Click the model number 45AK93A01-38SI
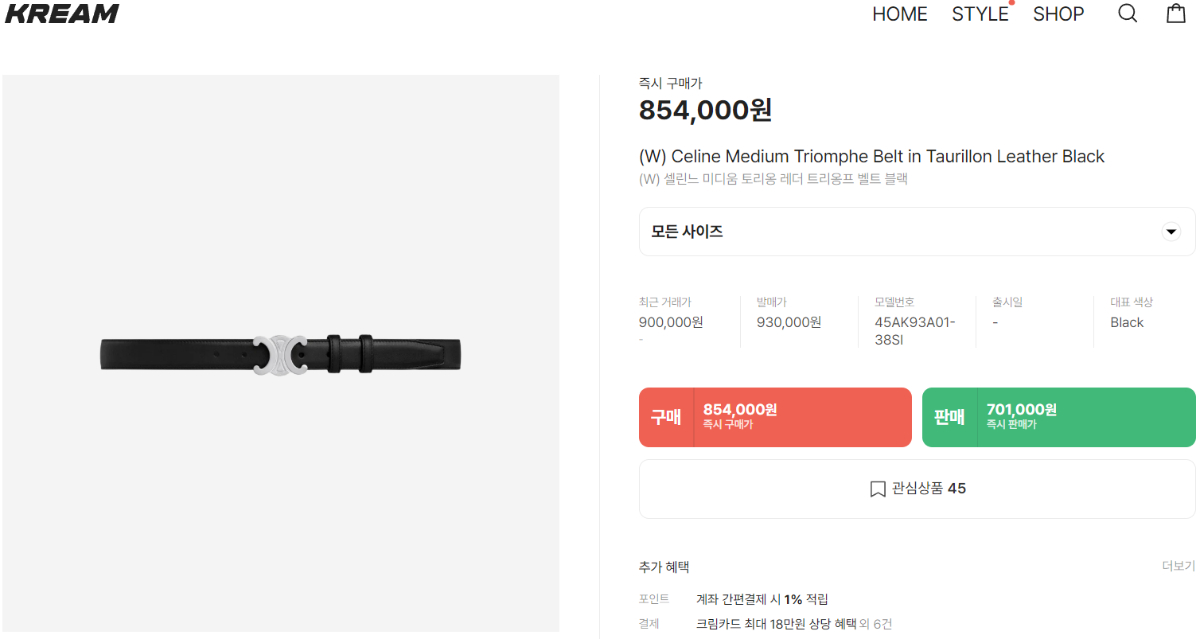The image size is (1200, 639). pyautogui.click(x=914, y=331)
